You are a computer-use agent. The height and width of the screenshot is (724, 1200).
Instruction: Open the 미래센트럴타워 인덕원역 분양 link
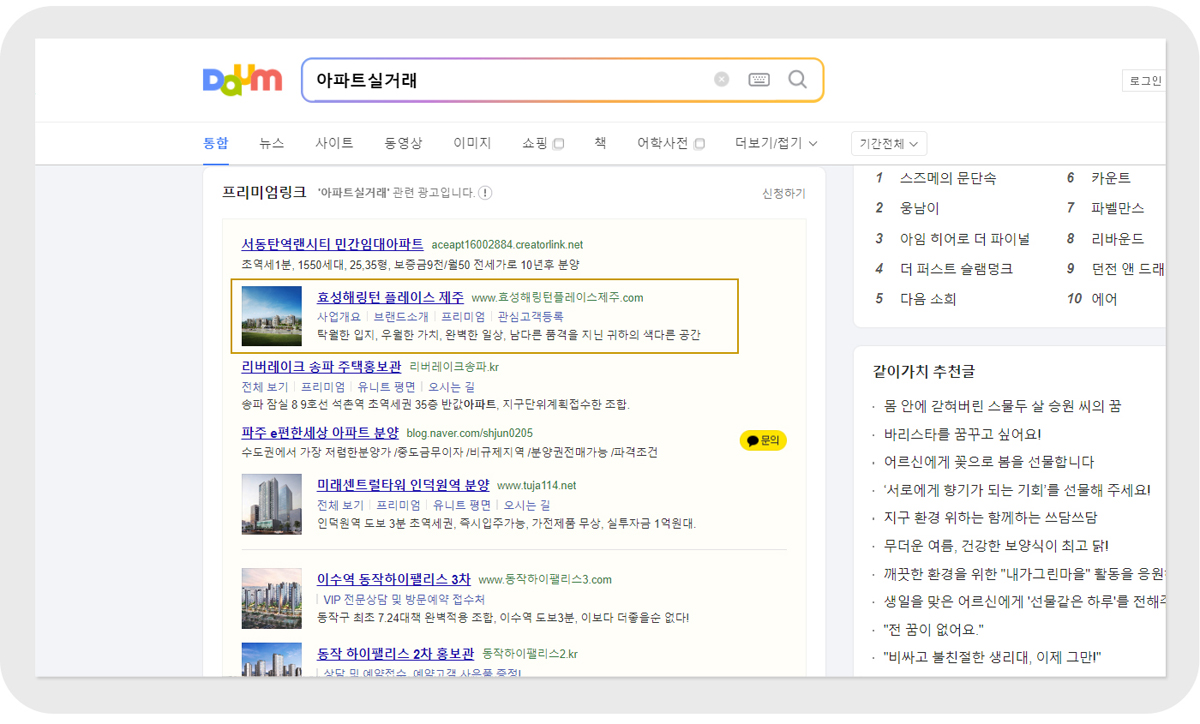pyautogui.click(x=403, y=485)
